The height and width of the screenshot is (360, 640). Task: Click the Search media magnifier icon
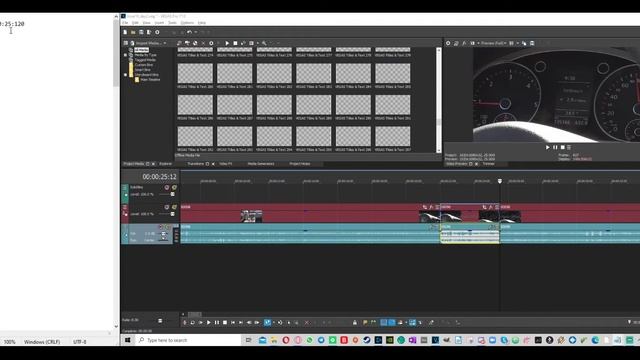[x=264, y=43]
